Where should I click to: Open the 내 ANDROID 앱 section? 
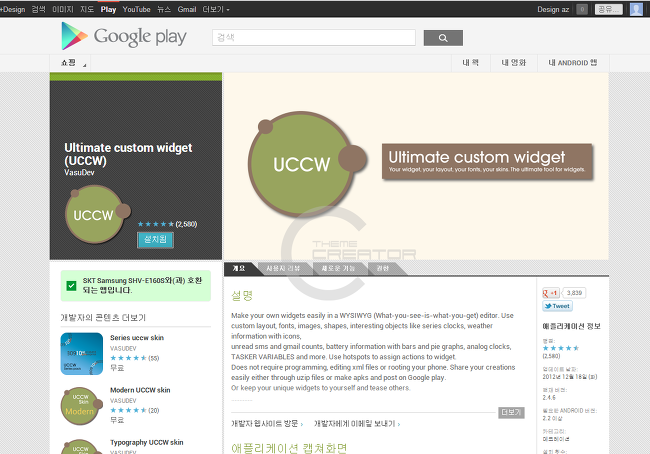pyautogui.click(x=573, y=63)
